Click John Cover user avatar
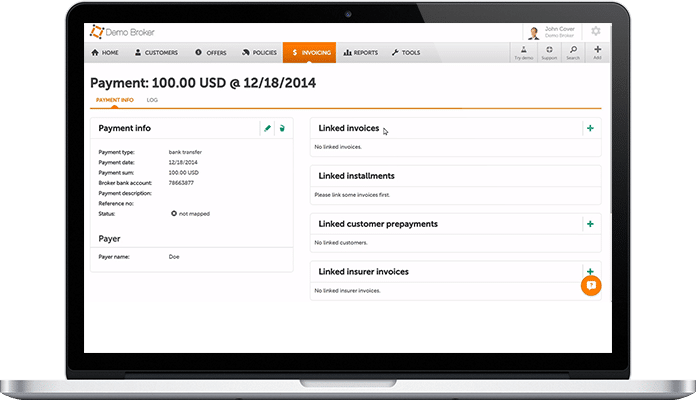The width and height of the screenshot is (696, 400). pyautogui.click(x=534, y=32)
